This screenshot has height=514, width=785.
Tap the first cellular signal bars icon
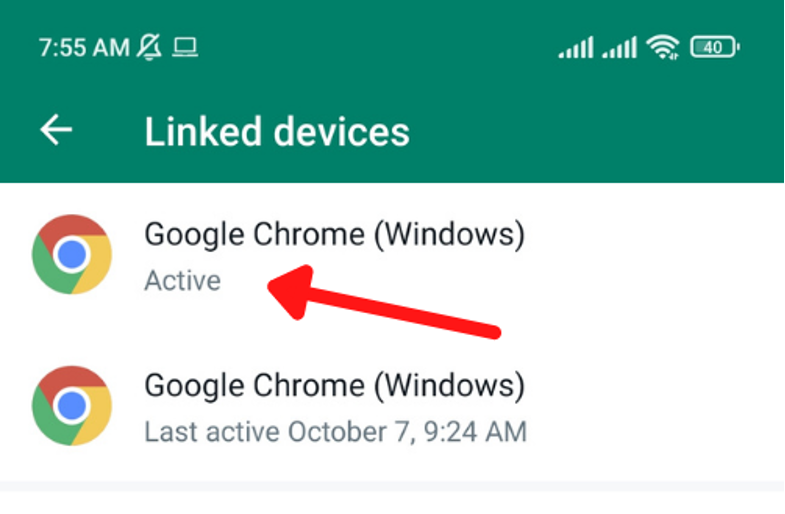pyautogui.click(x=576, y=47)
